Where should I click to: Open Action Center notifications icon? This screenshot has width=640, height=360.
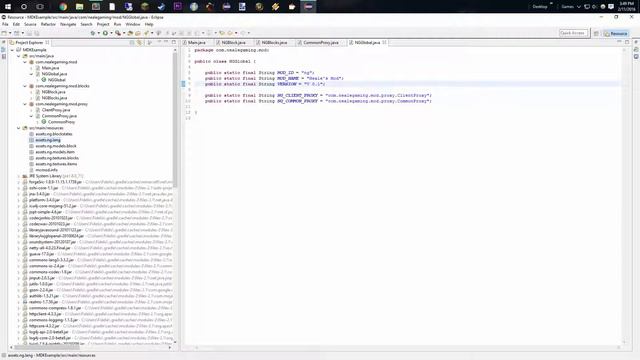pos(611,7)
